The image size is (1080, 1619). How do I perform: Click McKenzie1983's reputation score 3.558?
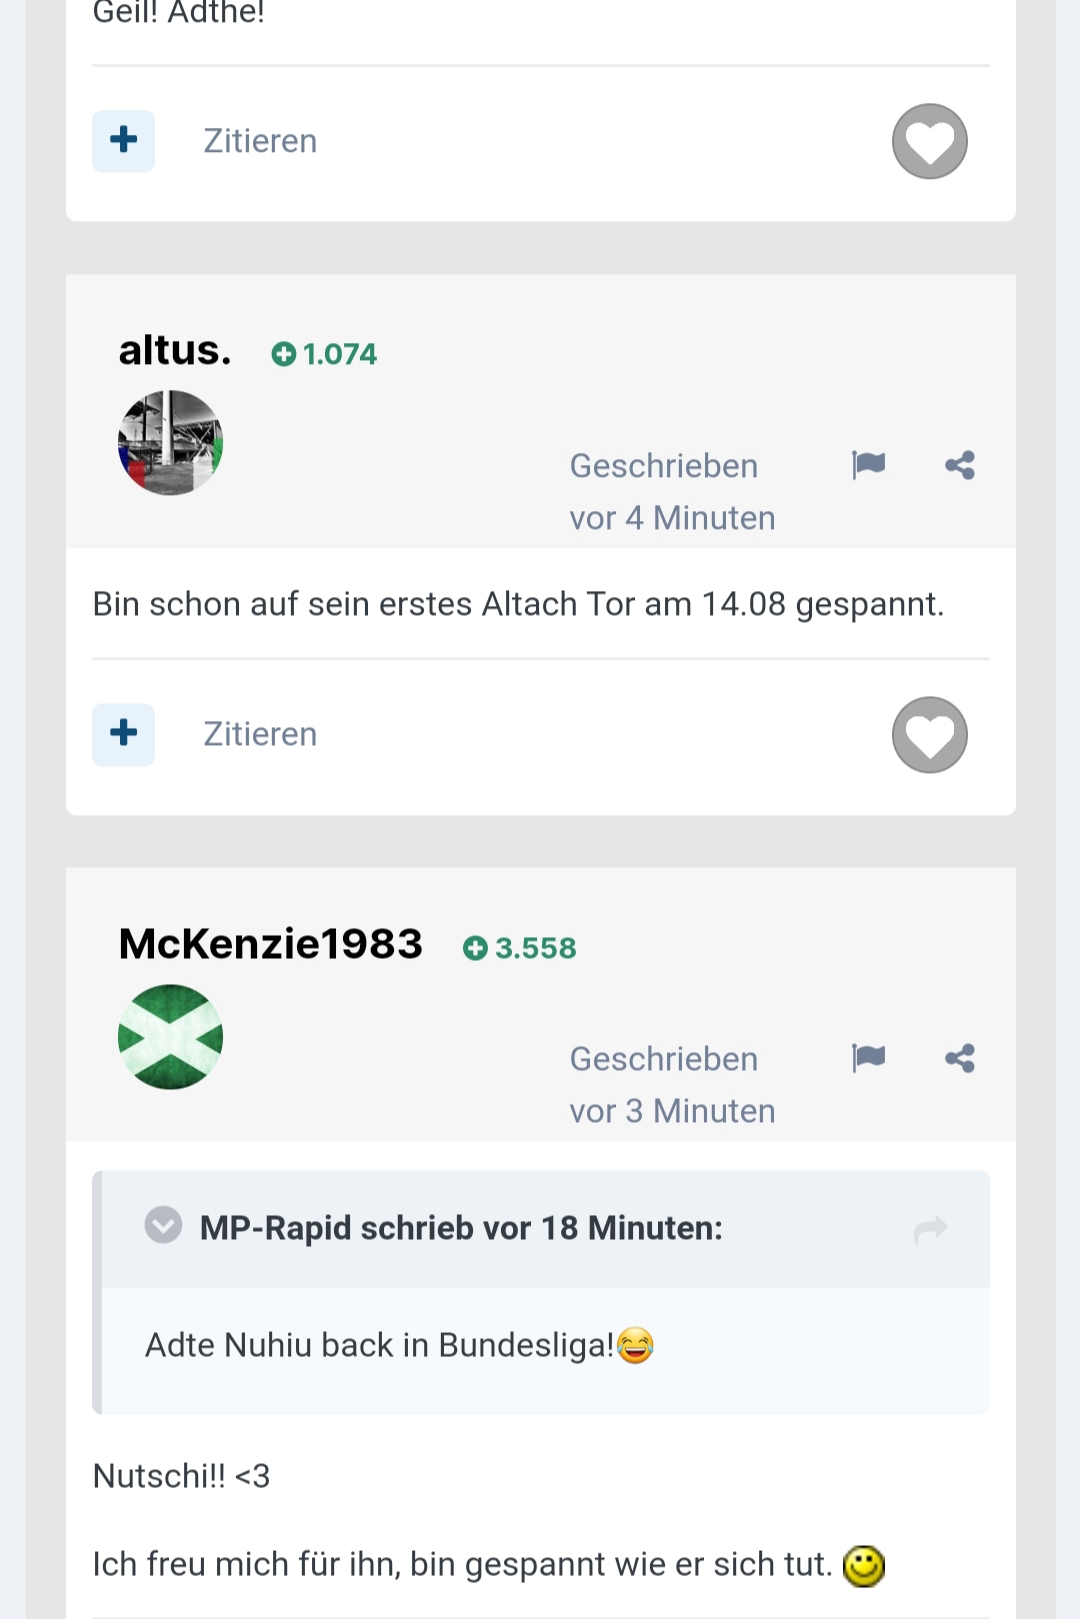coord(519,948)
